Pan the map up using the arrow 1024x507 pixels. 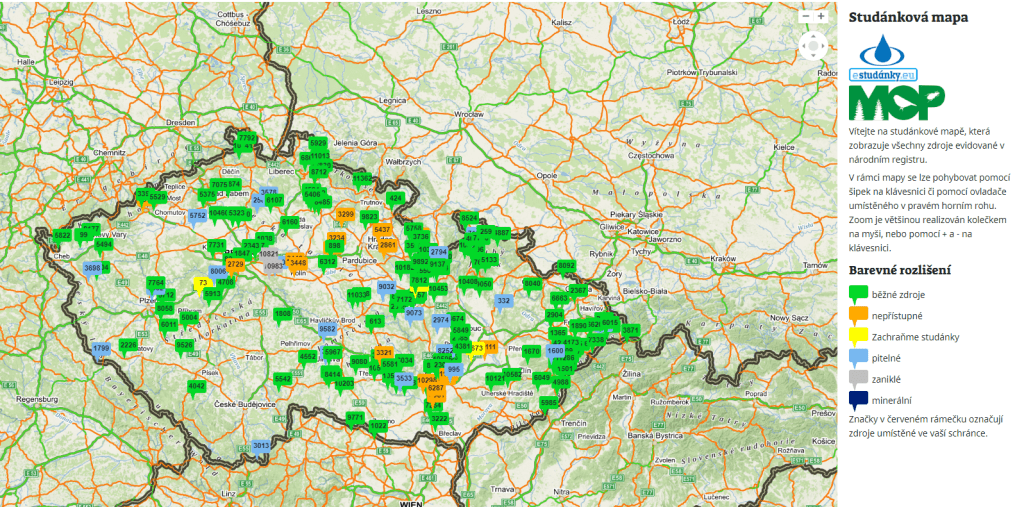[x=814, y=35]
